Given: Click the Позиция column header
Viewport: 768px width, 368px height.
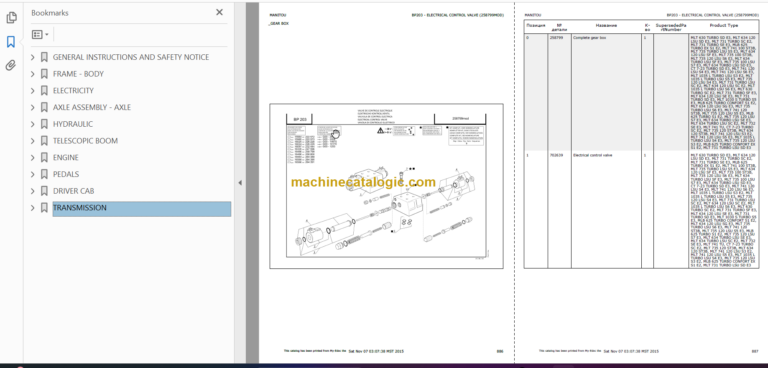Looking at the screenshot, I should coord(536,25).
